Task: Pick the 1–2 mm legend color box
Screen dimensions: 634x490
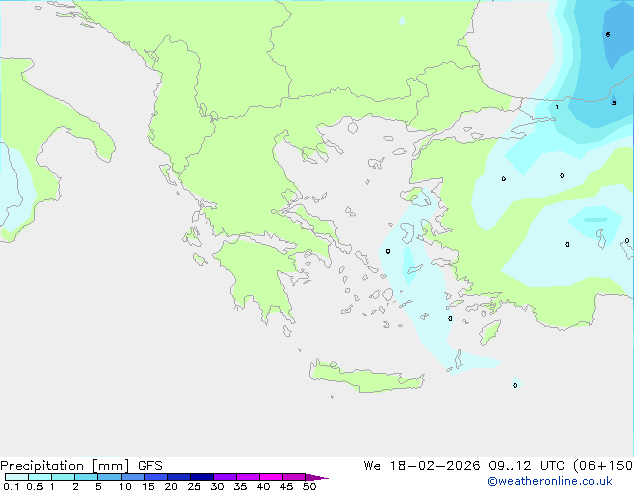Action: click(63, 477)
